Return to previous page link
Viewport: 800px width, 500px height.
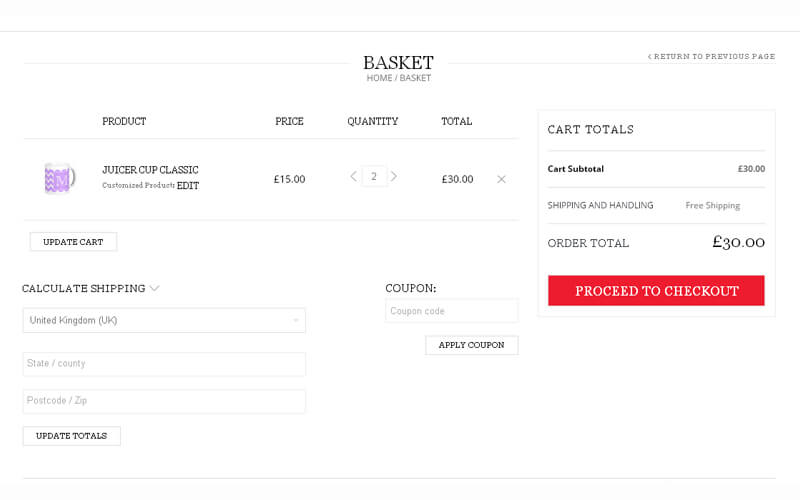coord(712,56)
